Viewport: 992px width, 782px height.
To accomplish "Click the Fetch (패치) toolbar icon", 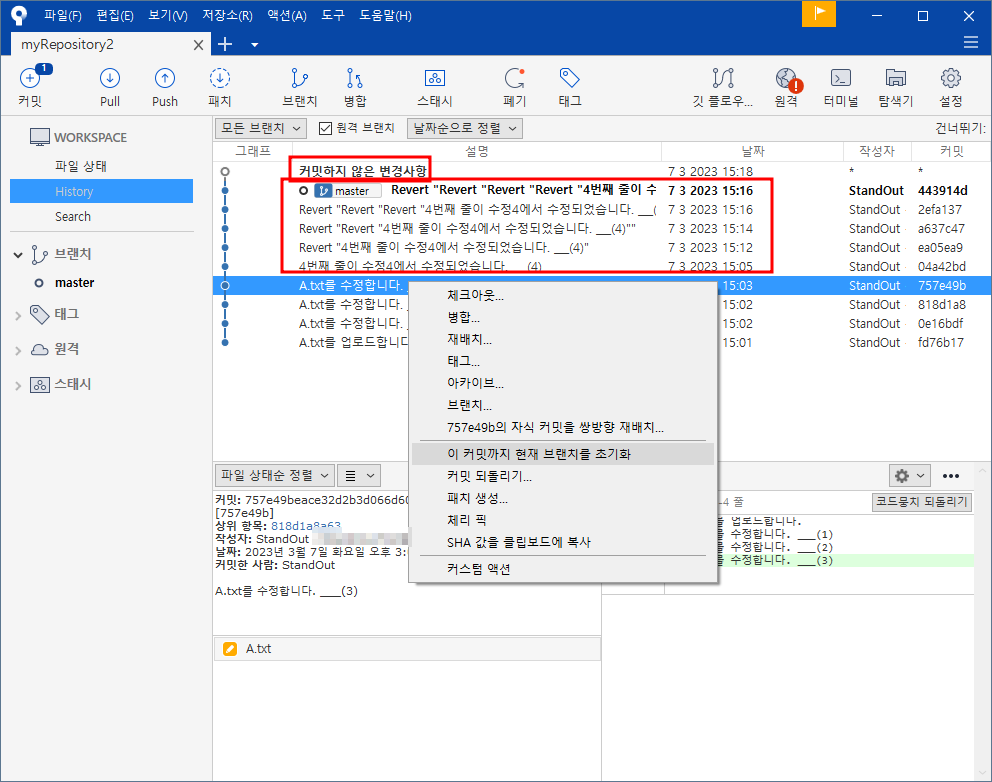I will [220, 87].
